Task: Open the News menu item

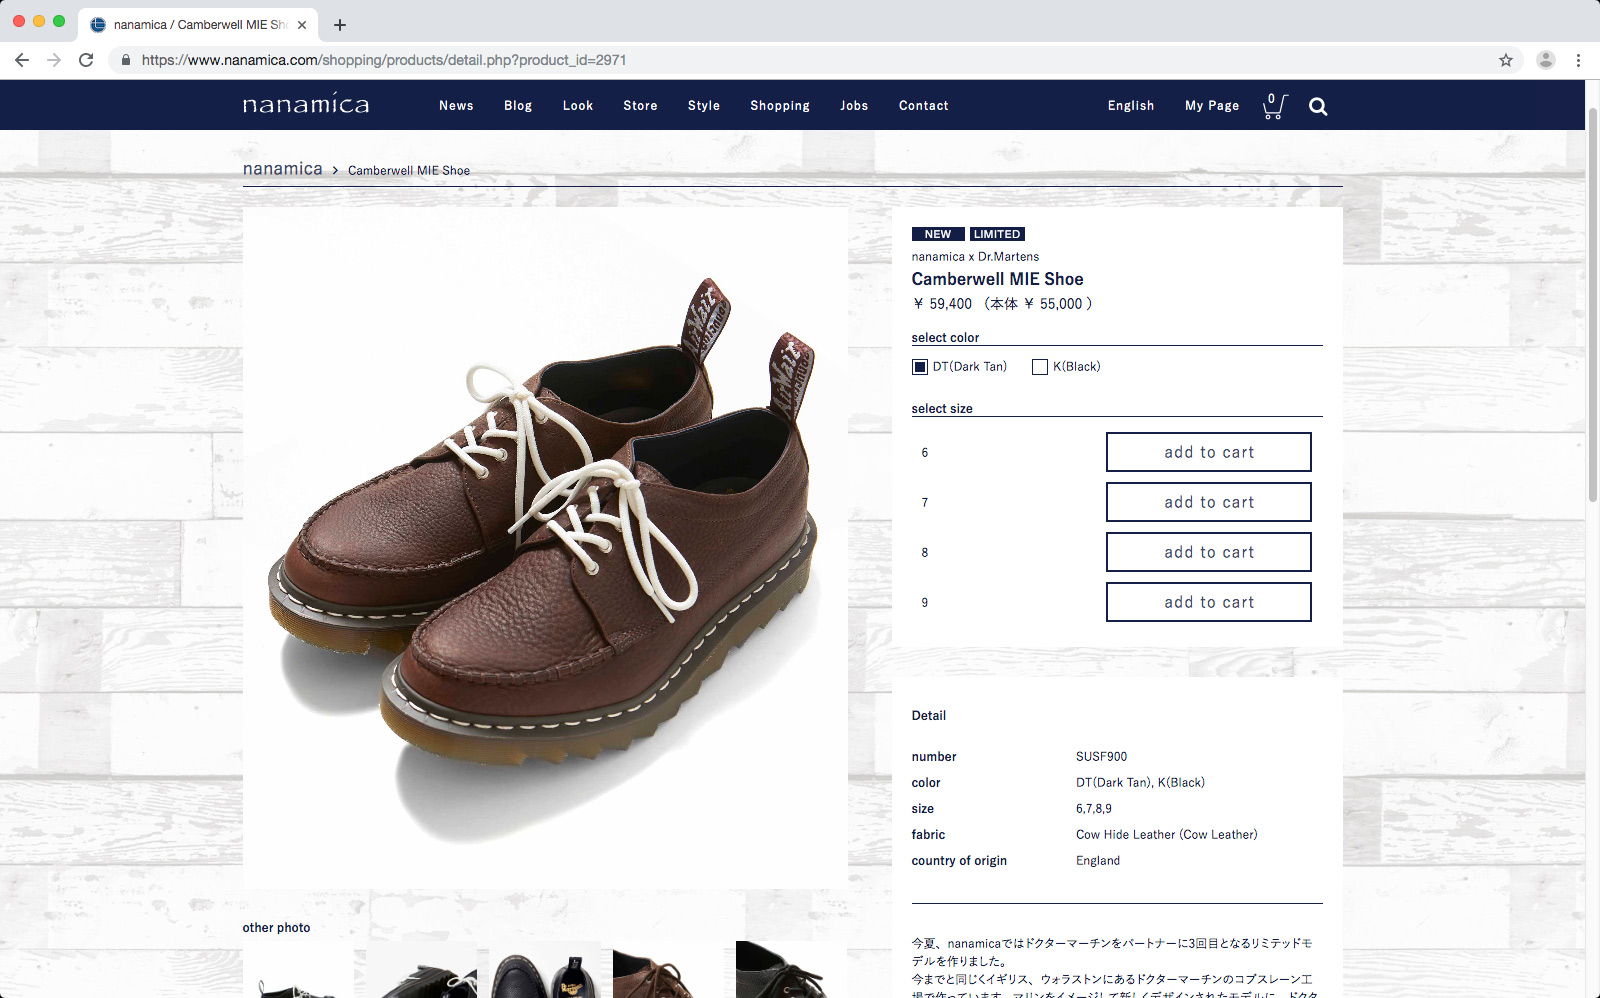Action: tap(456, 106)
